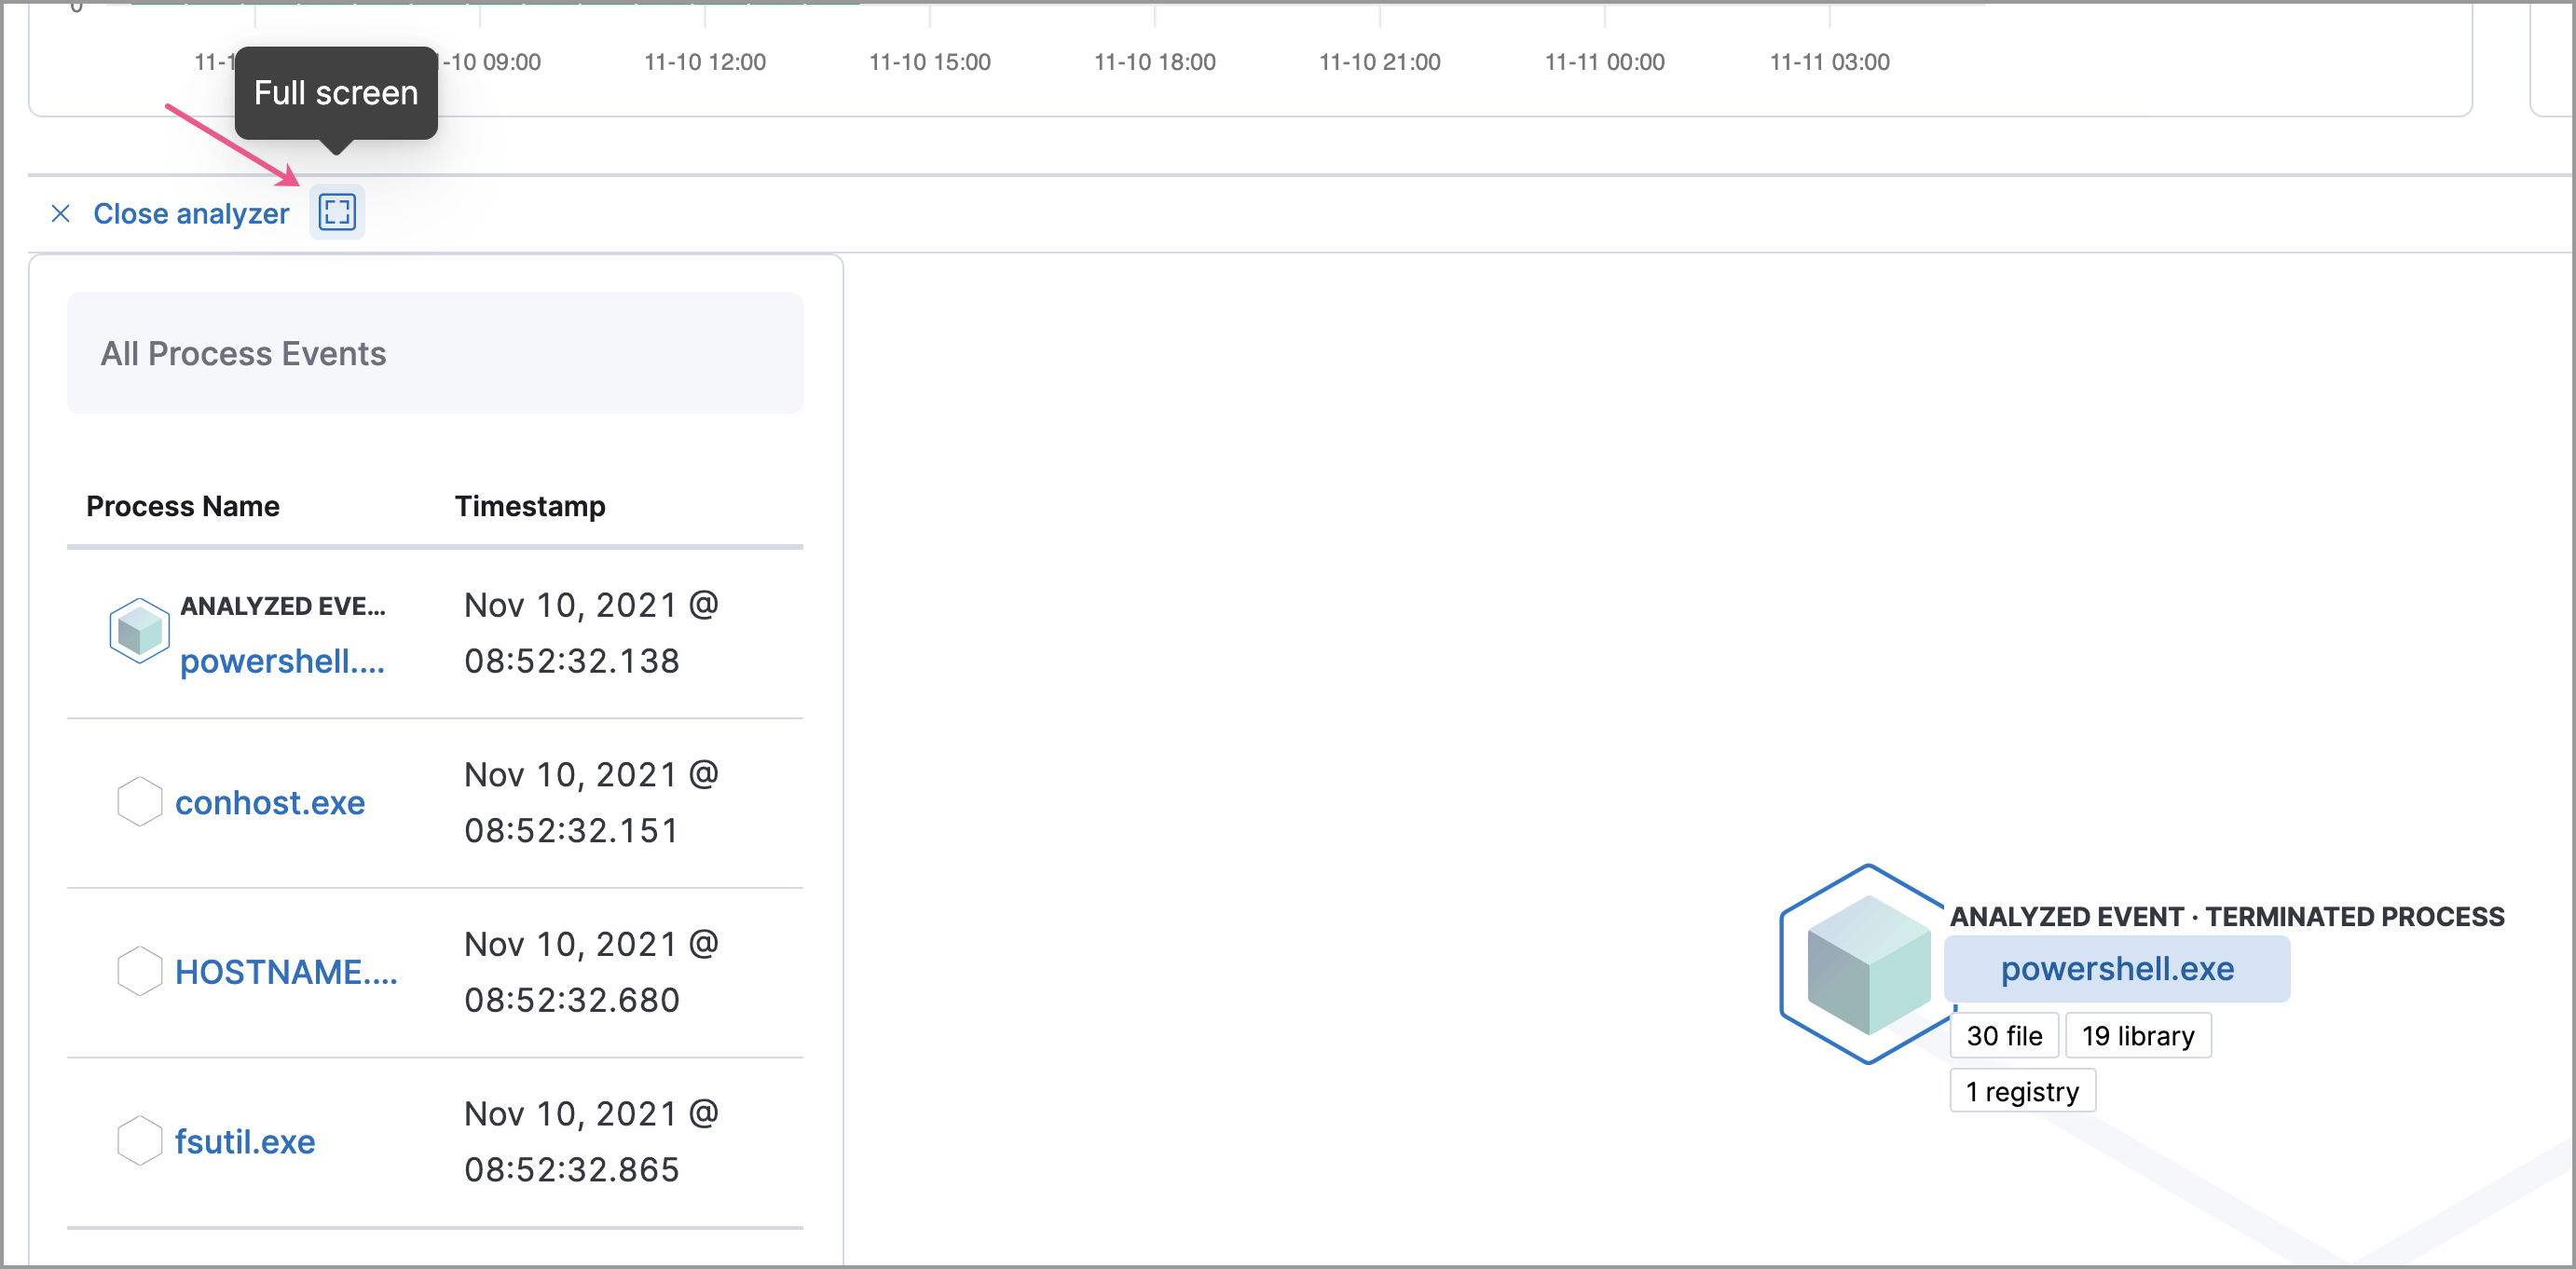Image resolution: width=2576 pixels, height=1269 pixels.
Task: Open the Close analyzer link
Action: (191, 213)
